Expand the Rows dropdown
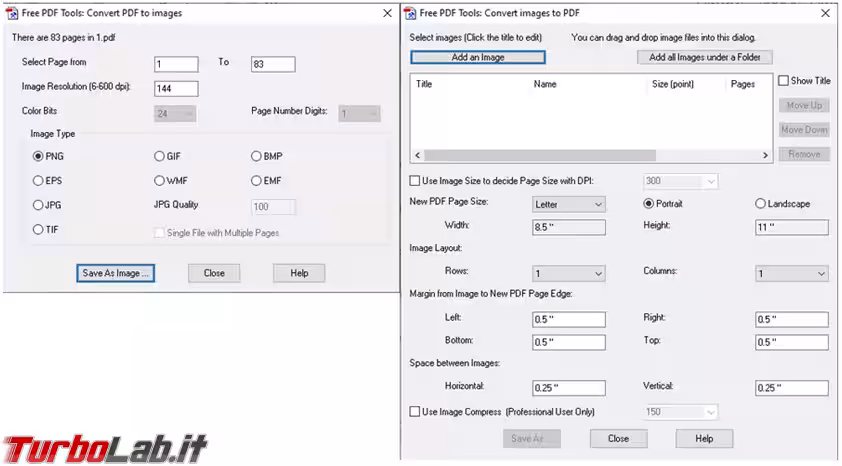 pyautogui.click(x=569, y=274)
